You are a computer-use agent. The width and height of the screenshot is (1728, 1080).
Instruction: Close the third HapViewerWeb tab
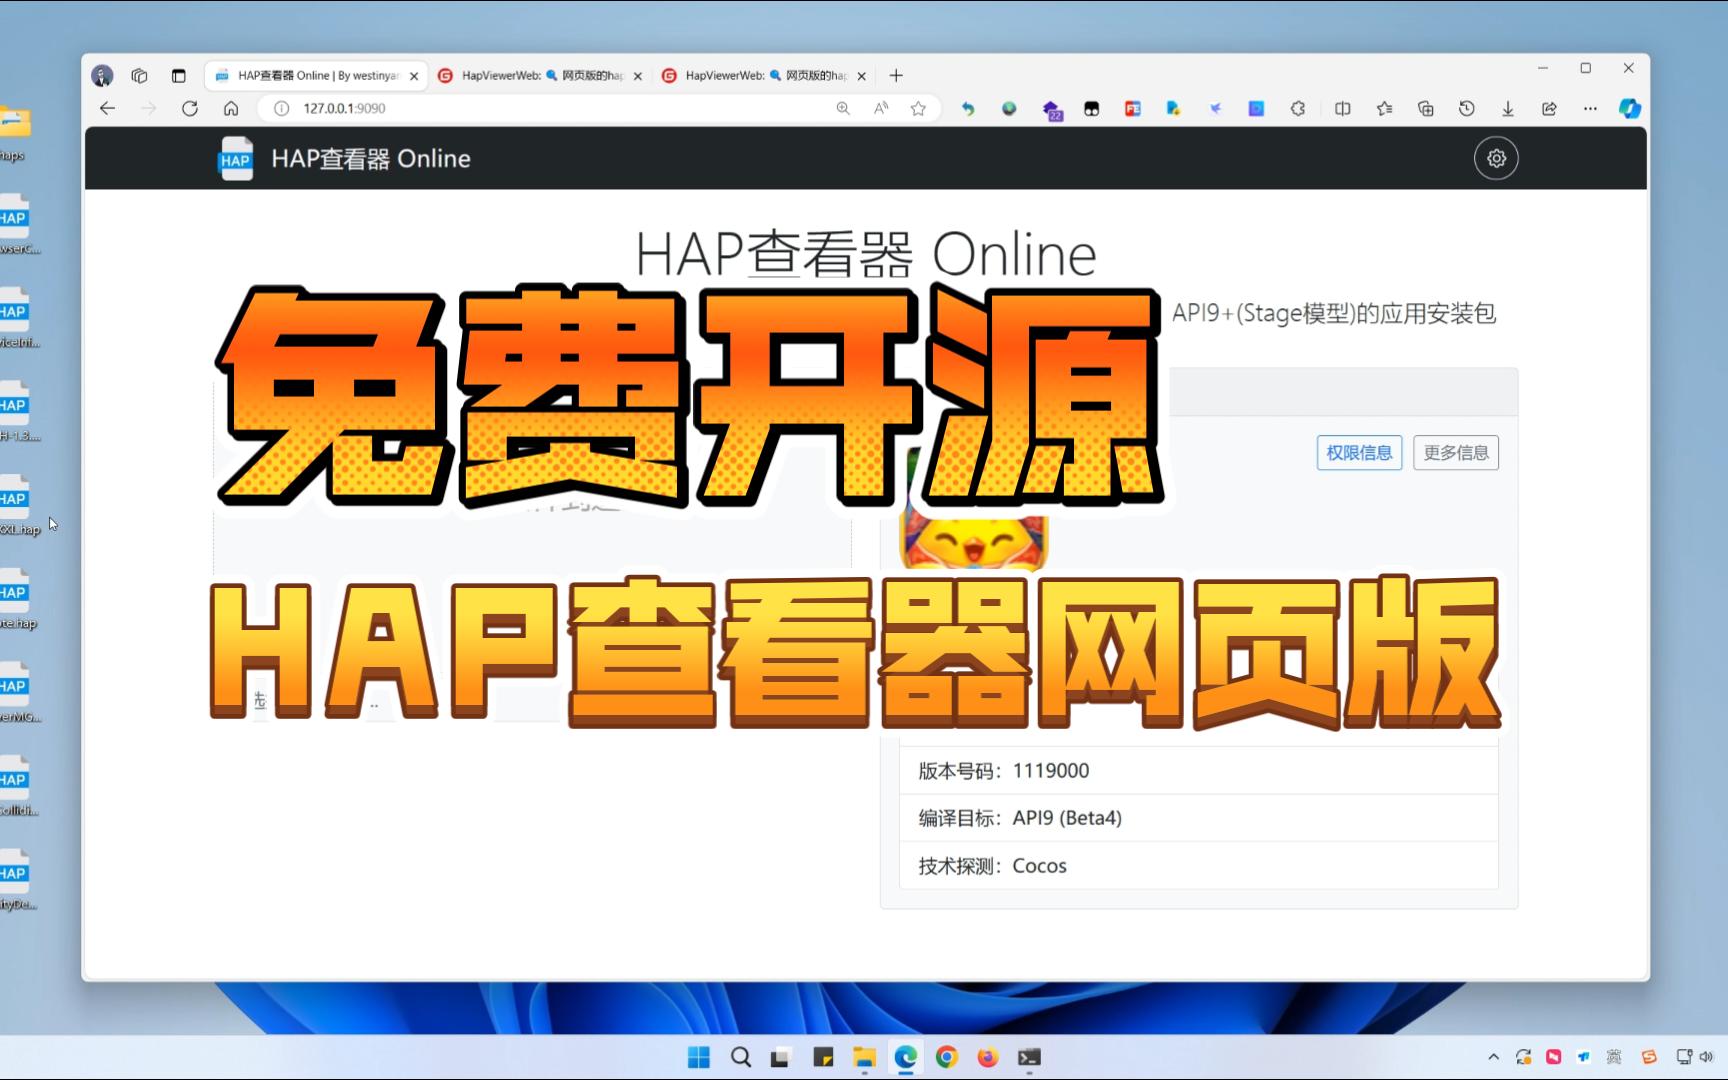click(x=862, y=76)
